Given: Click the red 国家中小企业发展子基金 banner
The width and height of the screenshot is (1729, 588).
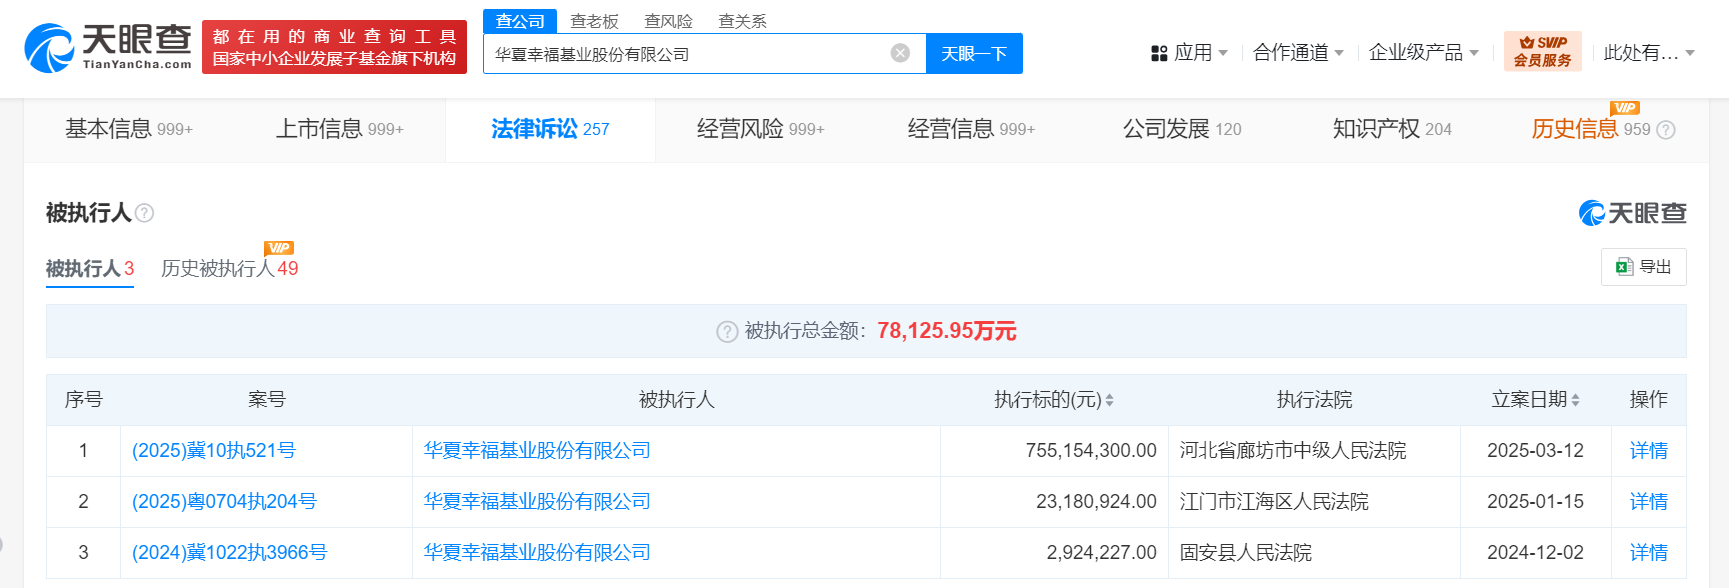Looking at the screenshot, I should click(x=334, y=47).
